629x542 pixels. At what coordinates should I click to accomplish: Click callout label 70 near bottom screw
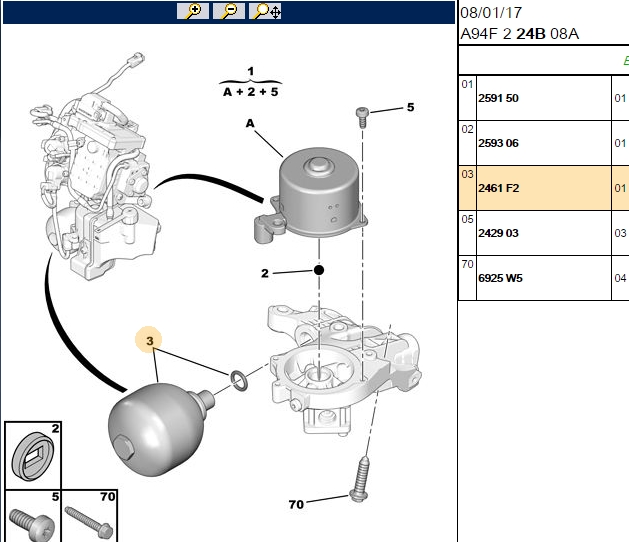click(296, 504)
